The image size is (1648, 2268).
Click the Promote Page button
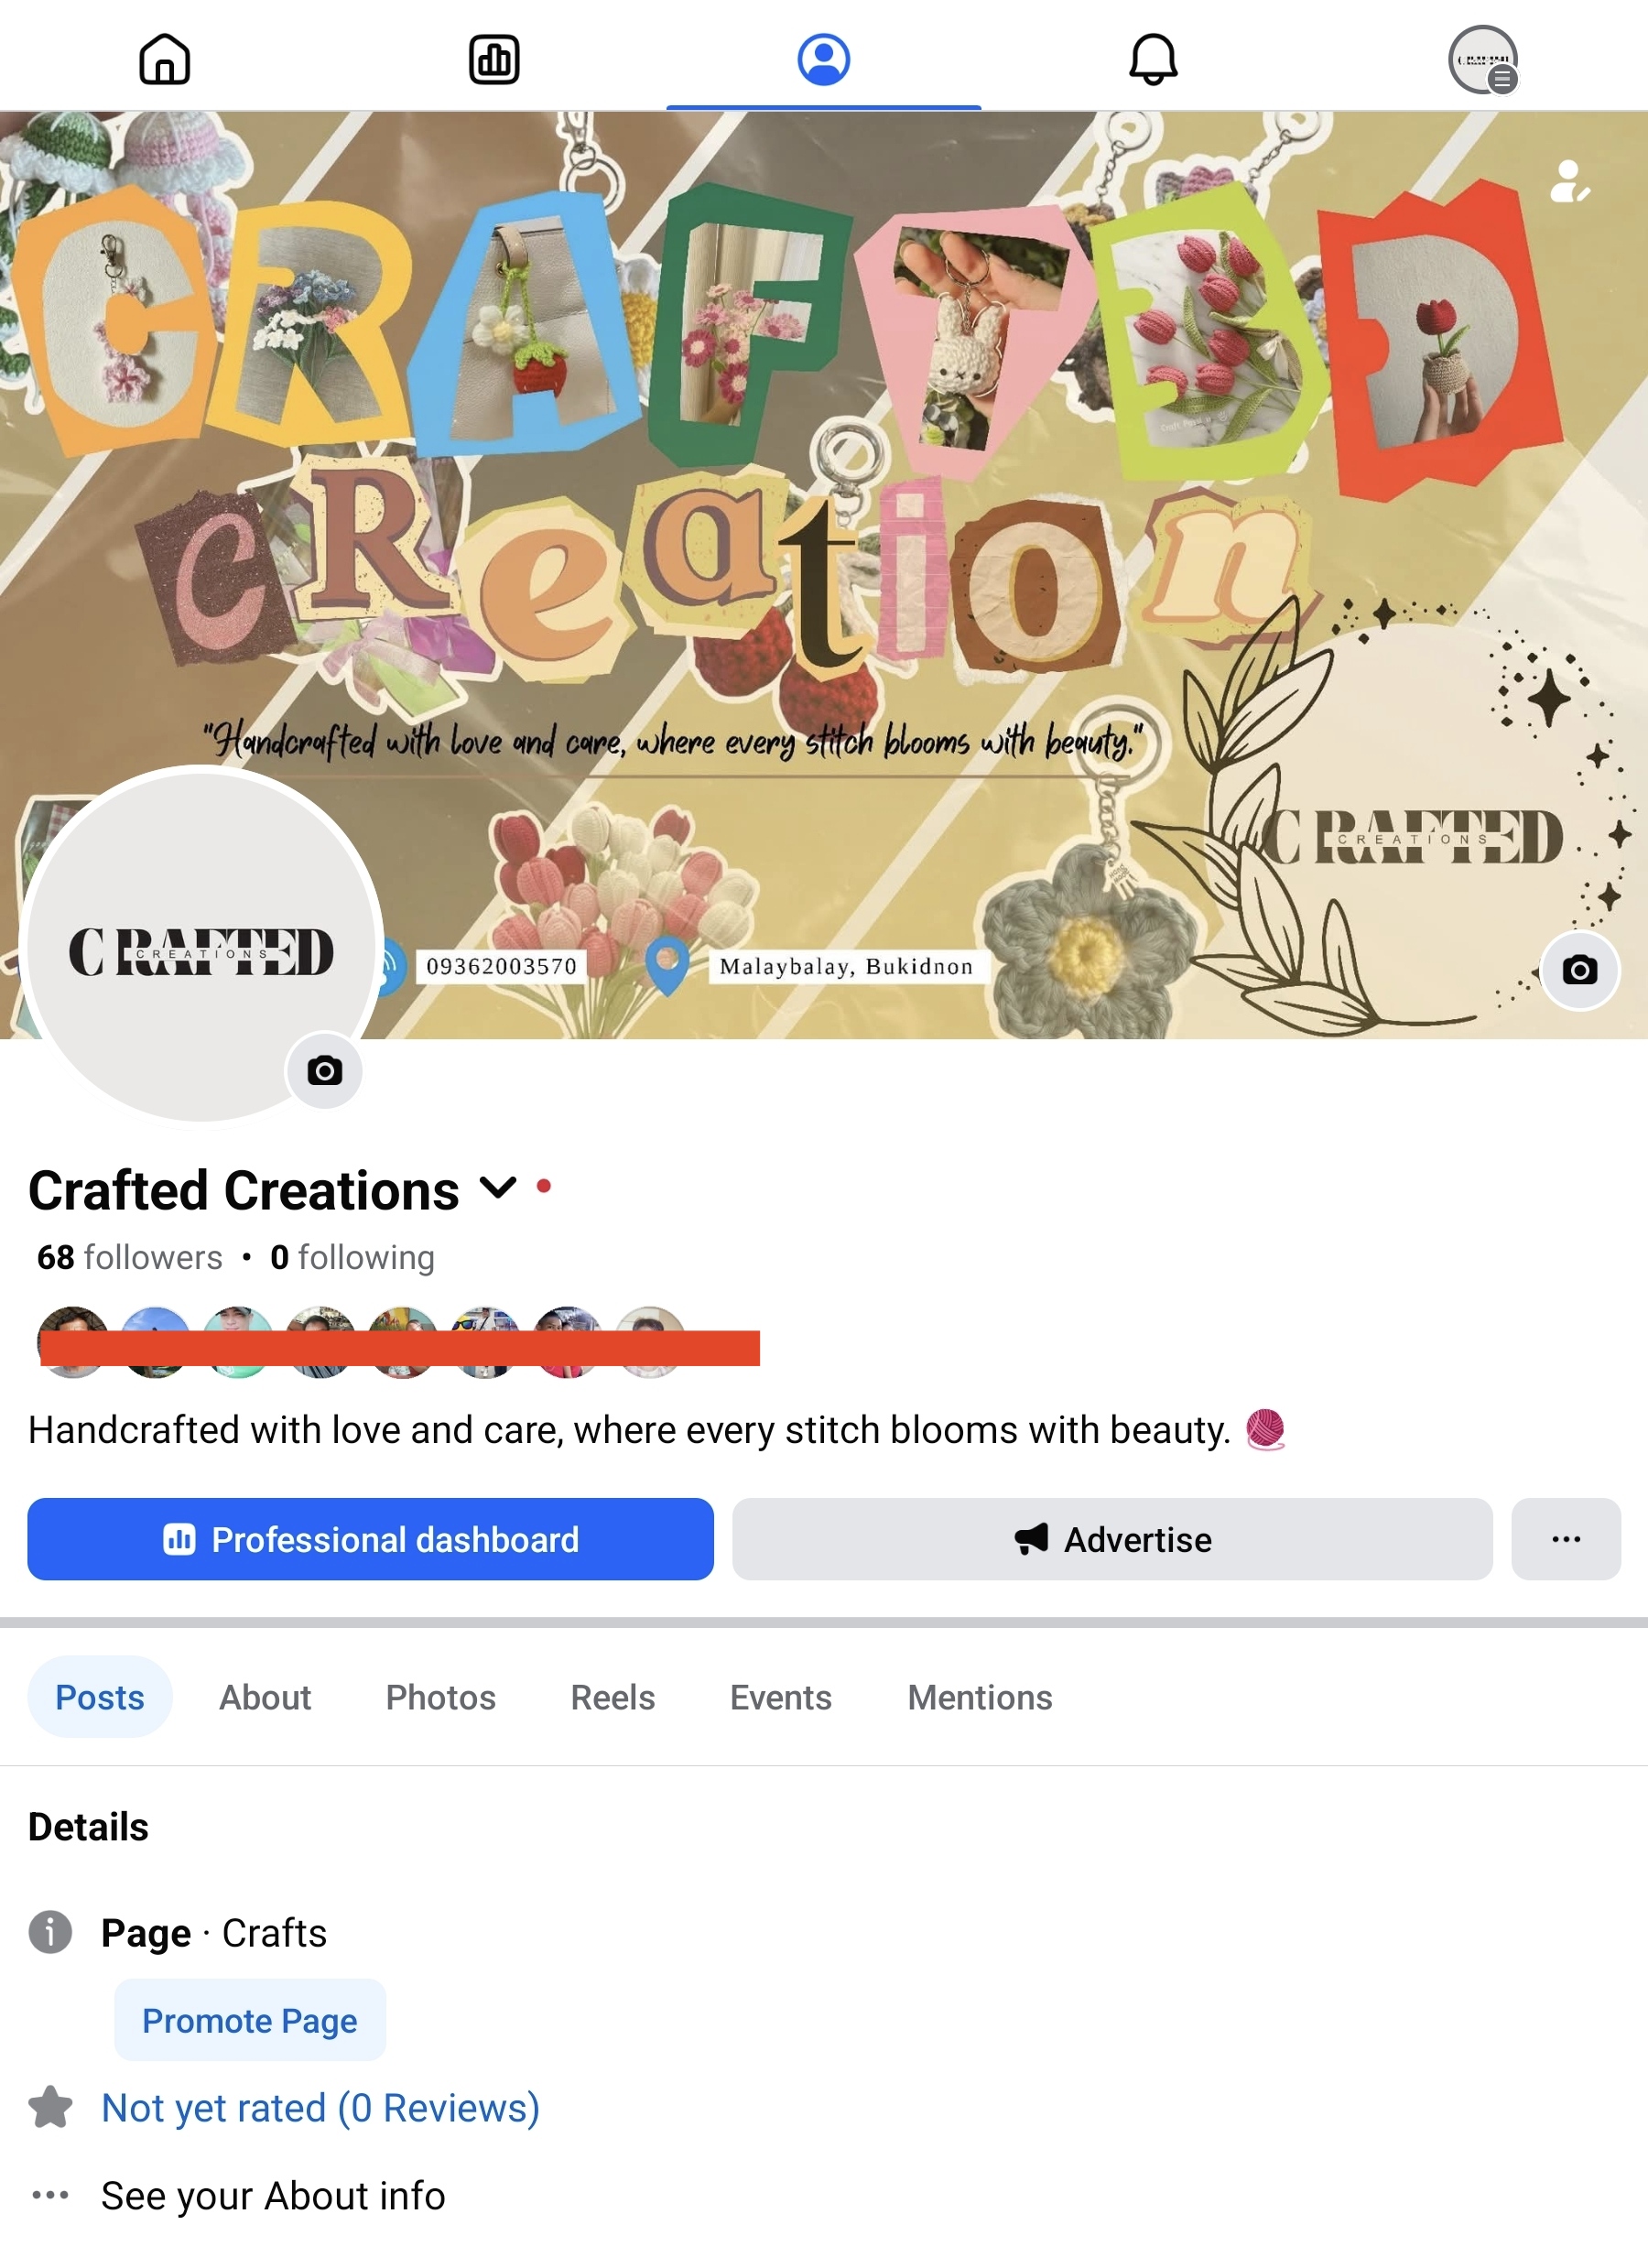(x=250, y=2020)
